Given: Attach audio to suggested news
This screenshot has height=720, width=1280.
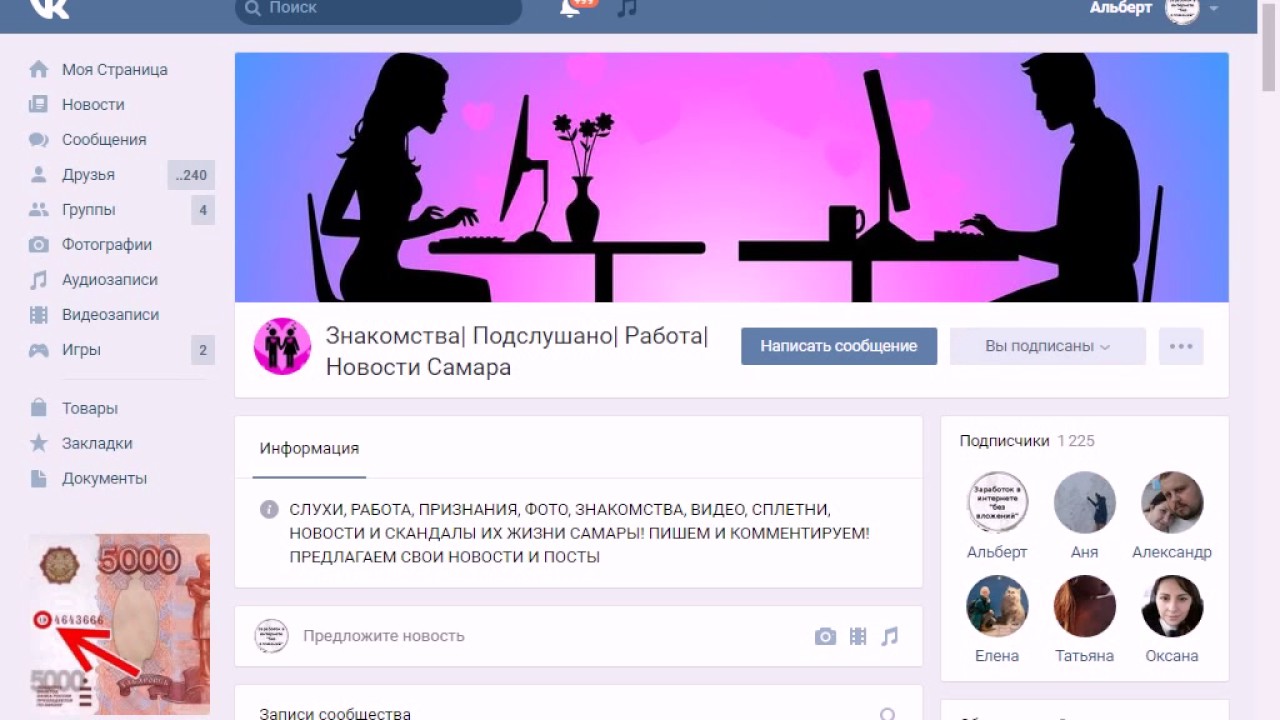Looking at the screenshot, I should click(x=890, y=636).
